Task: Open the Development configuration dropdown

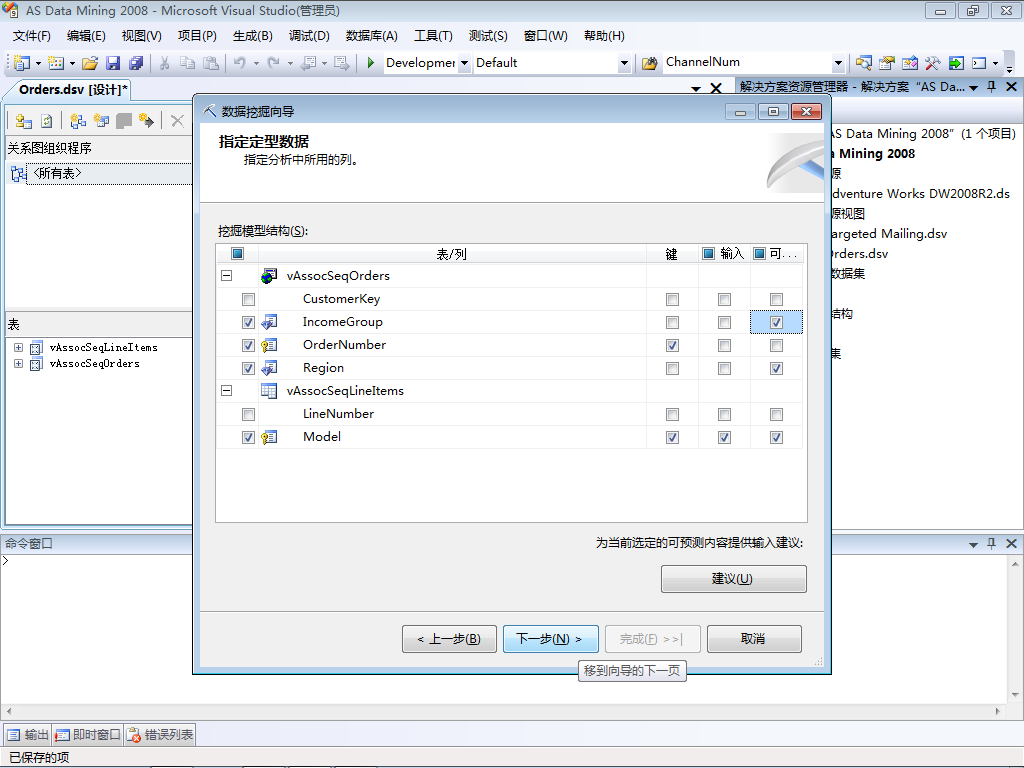Action: [464, 63]
